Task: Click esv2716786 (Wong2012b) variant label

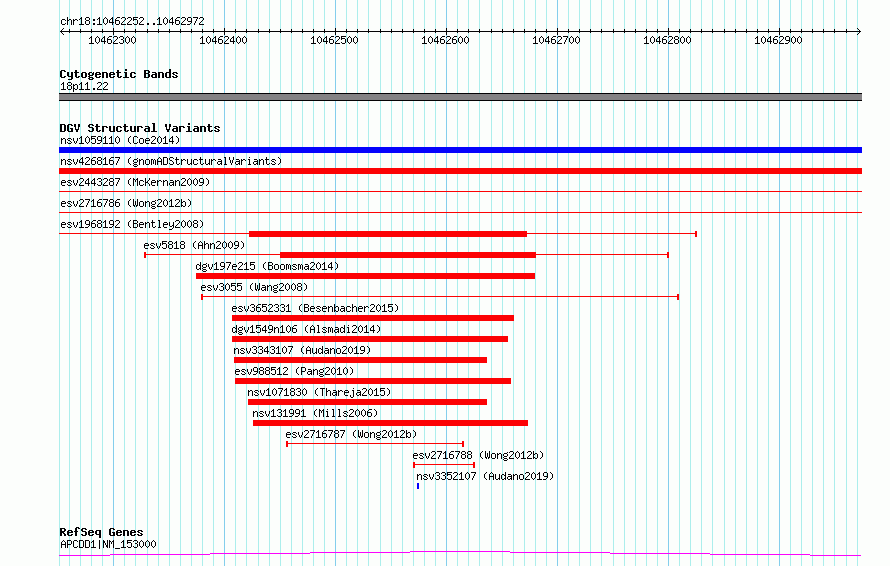Action: pos(126,203)
